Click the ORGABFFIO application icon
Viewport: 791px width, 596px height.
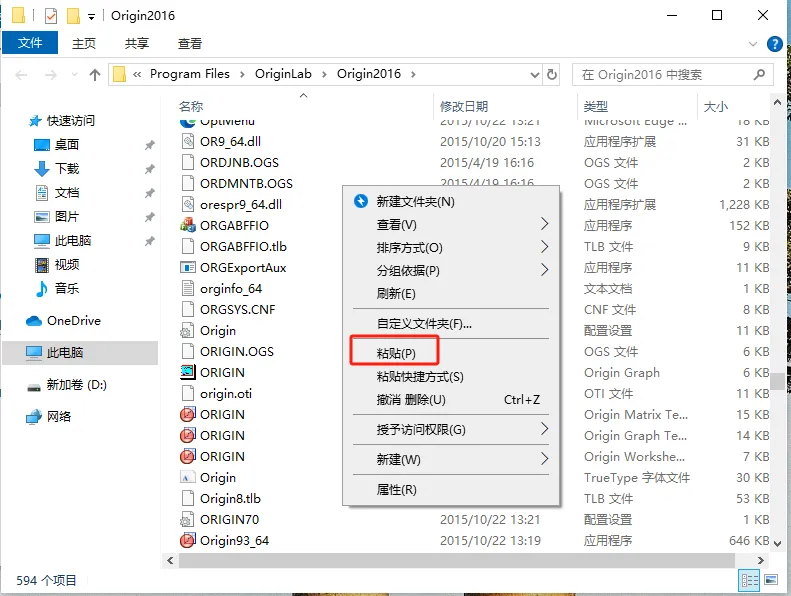188,225
